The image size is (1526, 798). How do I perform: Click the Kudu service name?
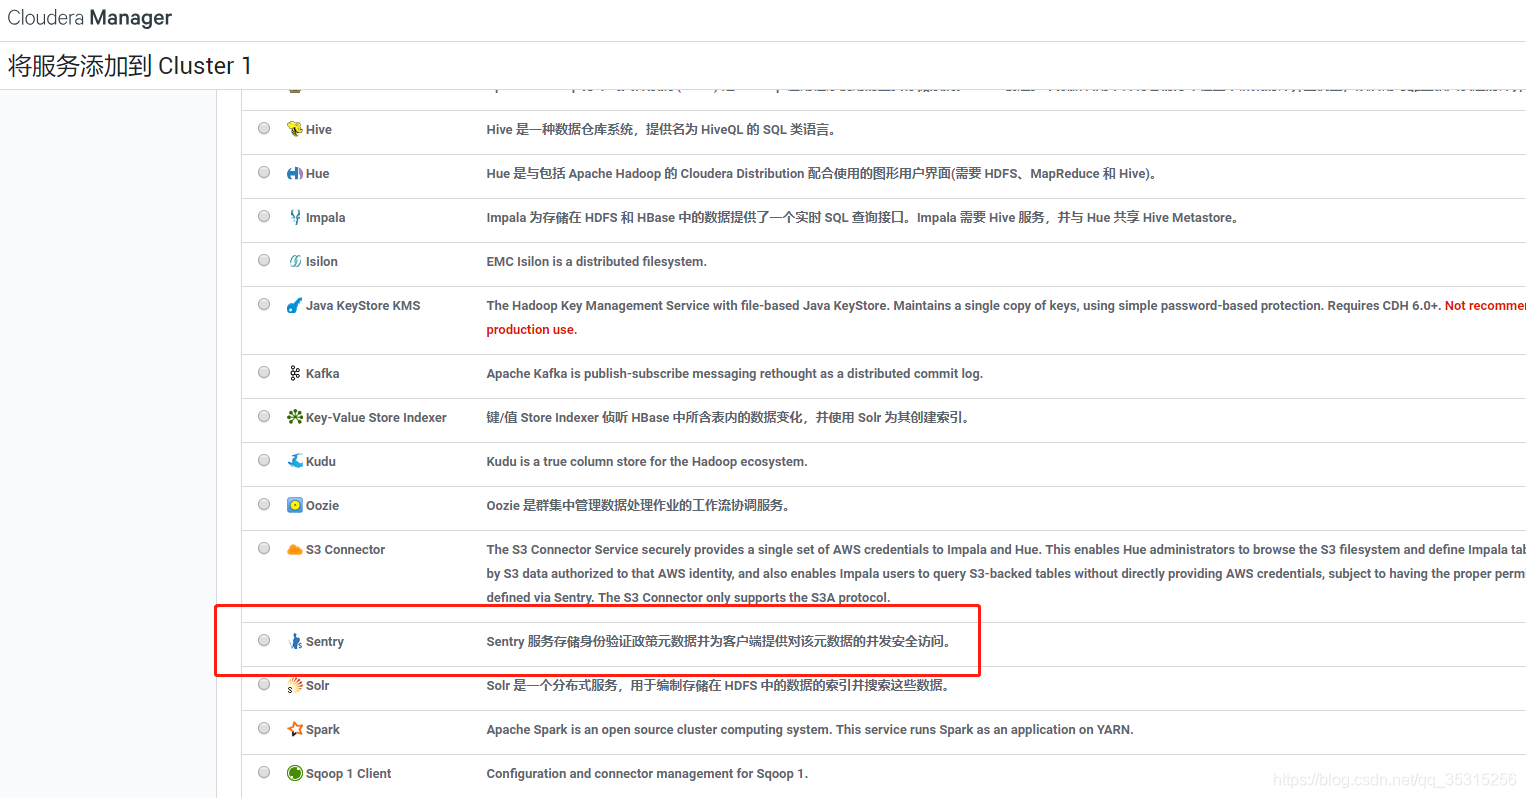coord(321,461)
